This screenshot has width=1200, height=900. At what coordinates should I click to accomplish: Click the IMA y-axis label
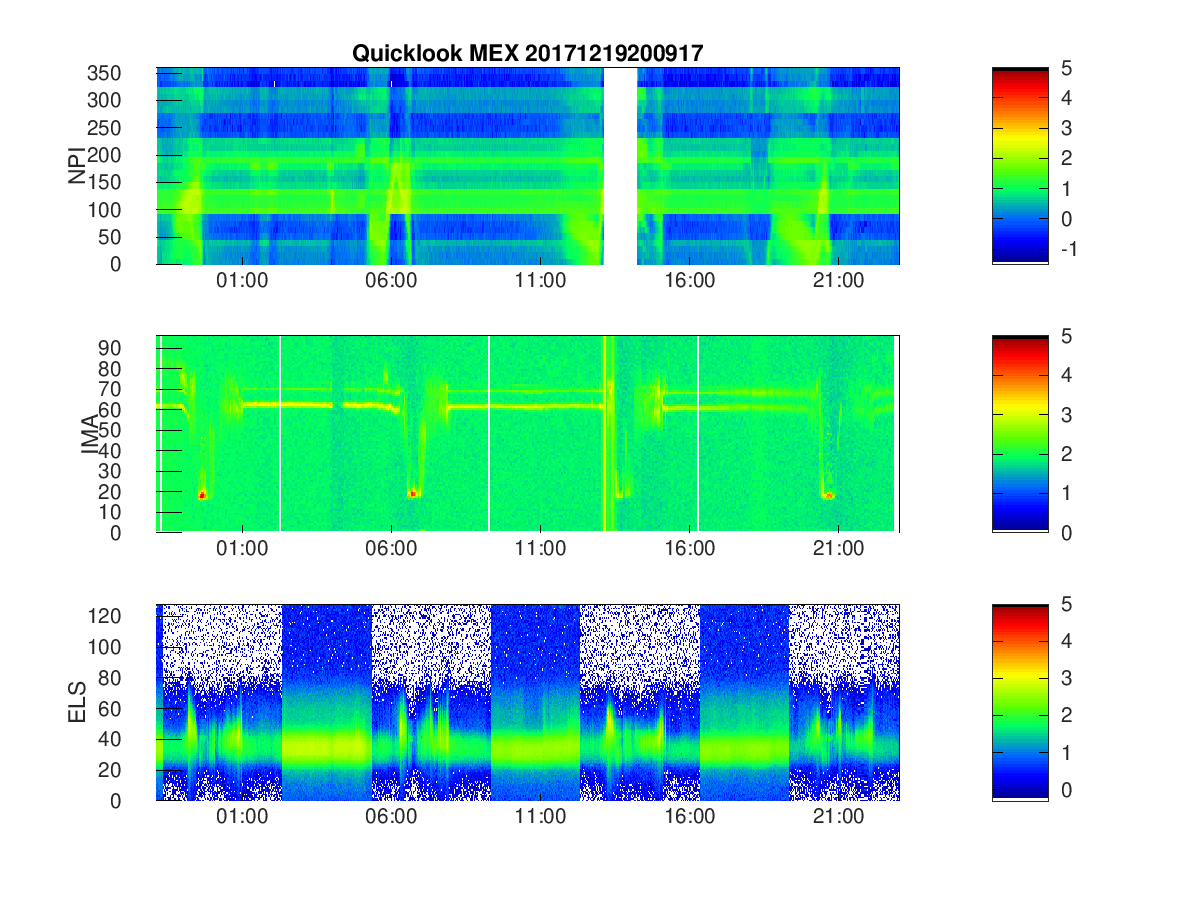click(x=89, y=435)
